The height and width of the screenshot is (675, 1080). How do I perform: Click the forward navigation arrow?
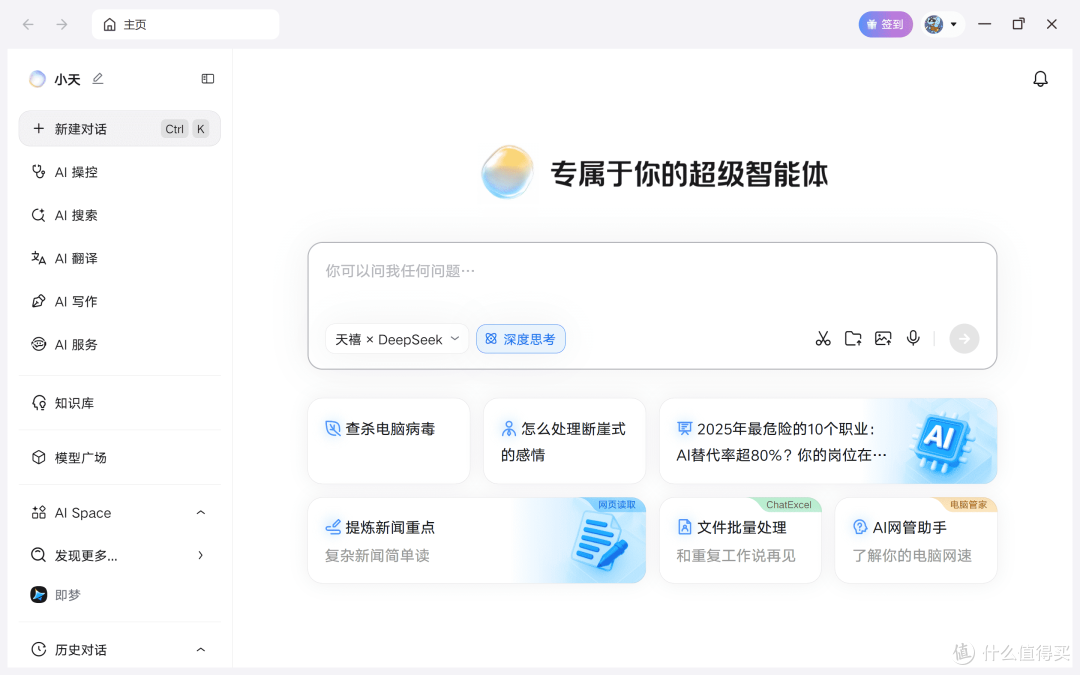pos(62,25)
